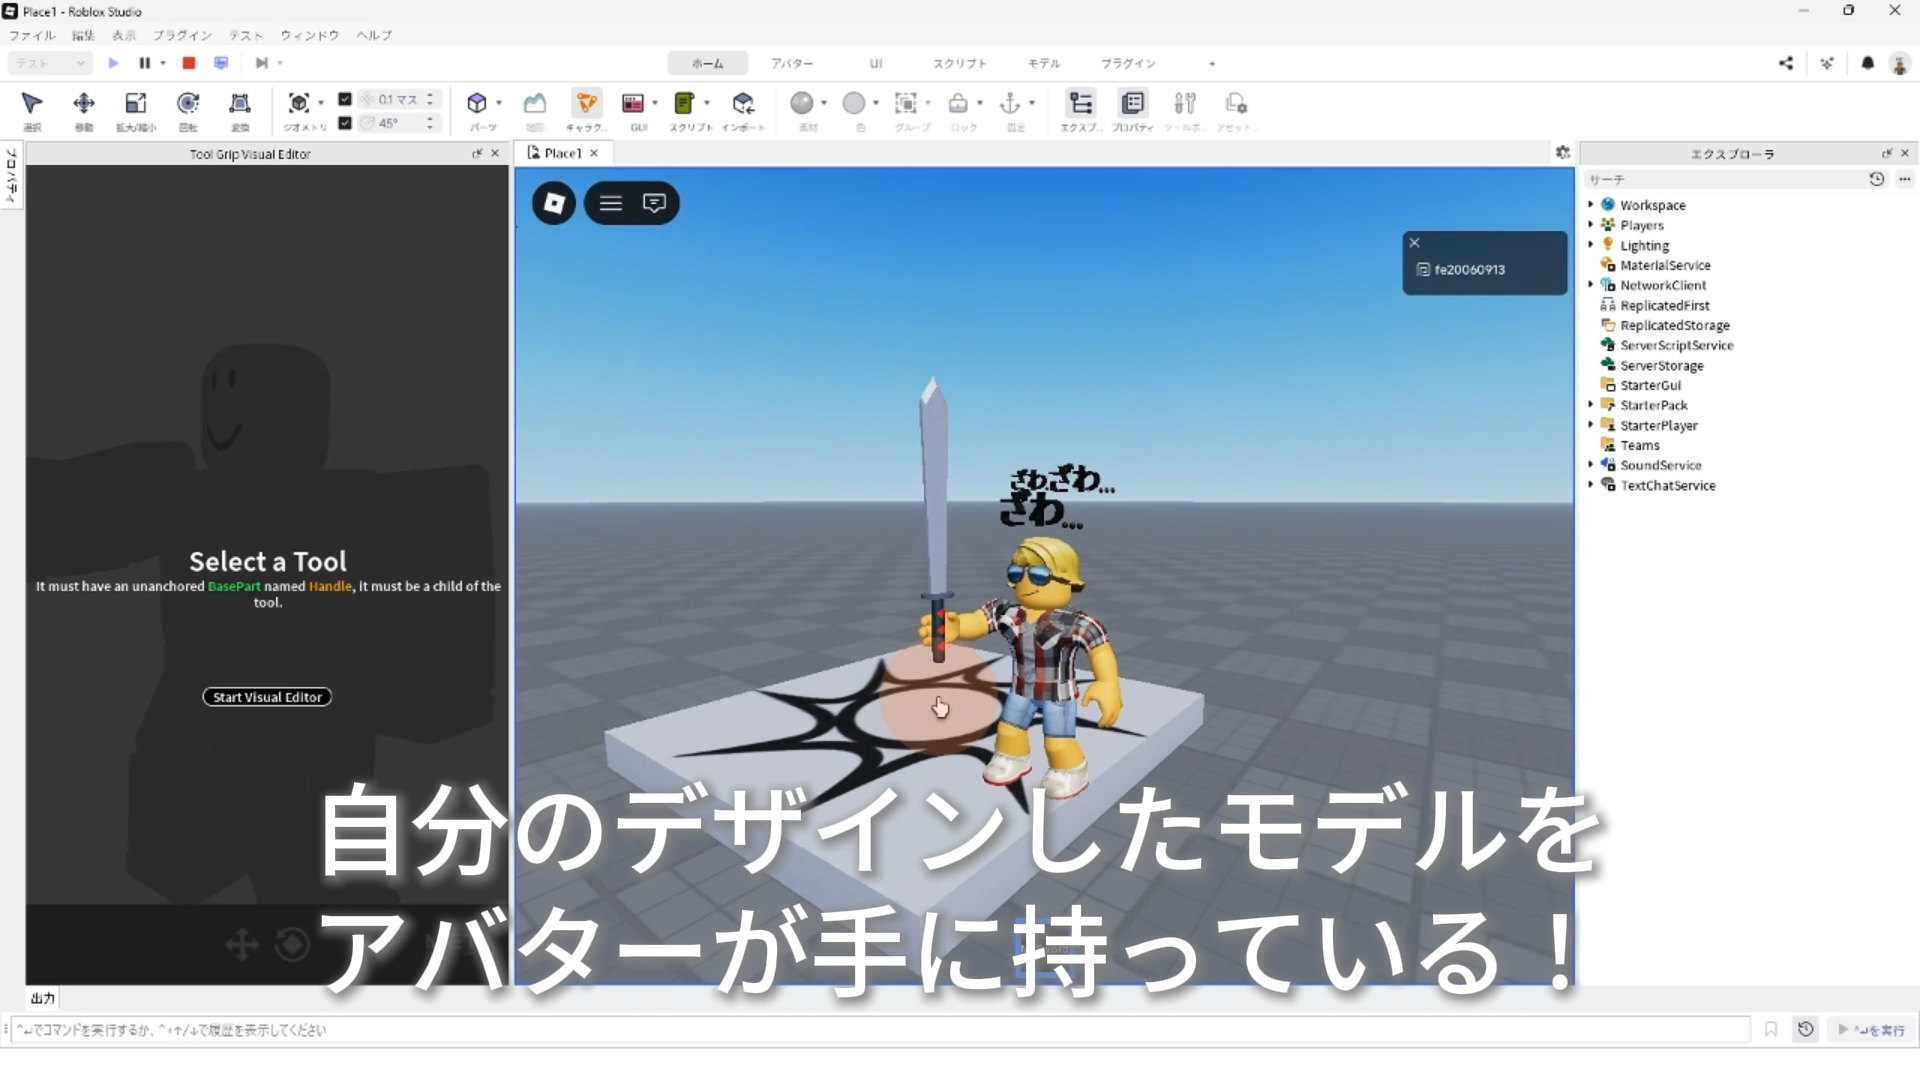Select the Move (移動) tool

pos(84,104)
